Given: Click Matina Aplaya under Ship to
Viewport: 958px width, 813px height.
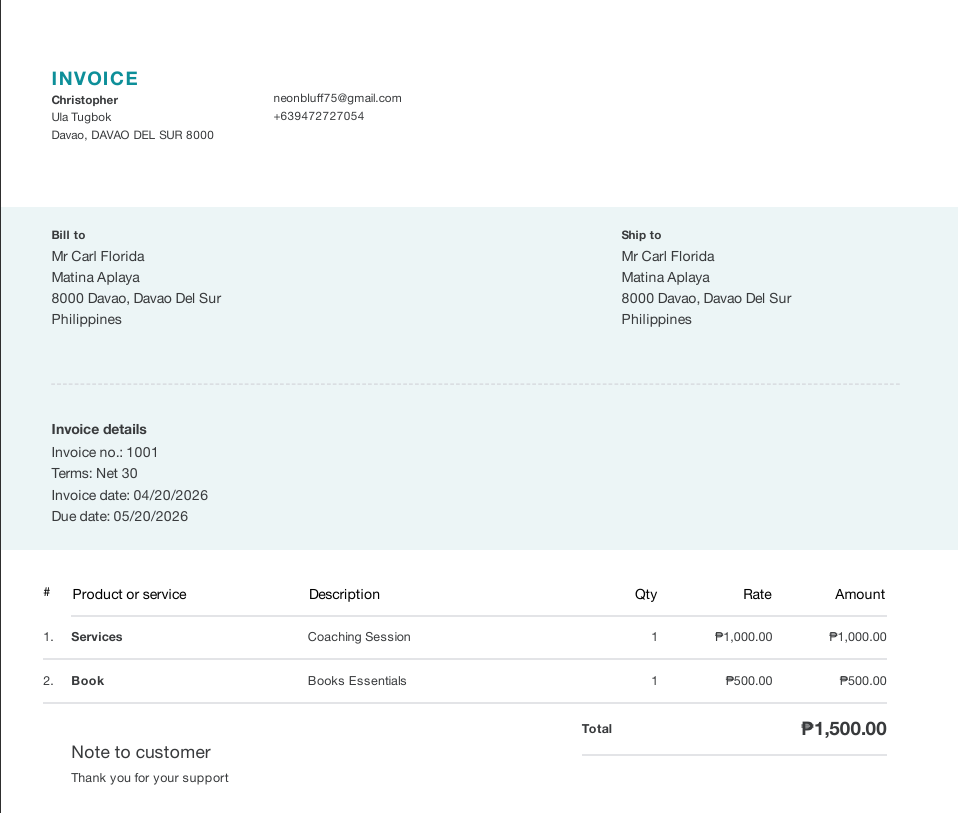Looking at the screenshot, I should coord(665,278).
